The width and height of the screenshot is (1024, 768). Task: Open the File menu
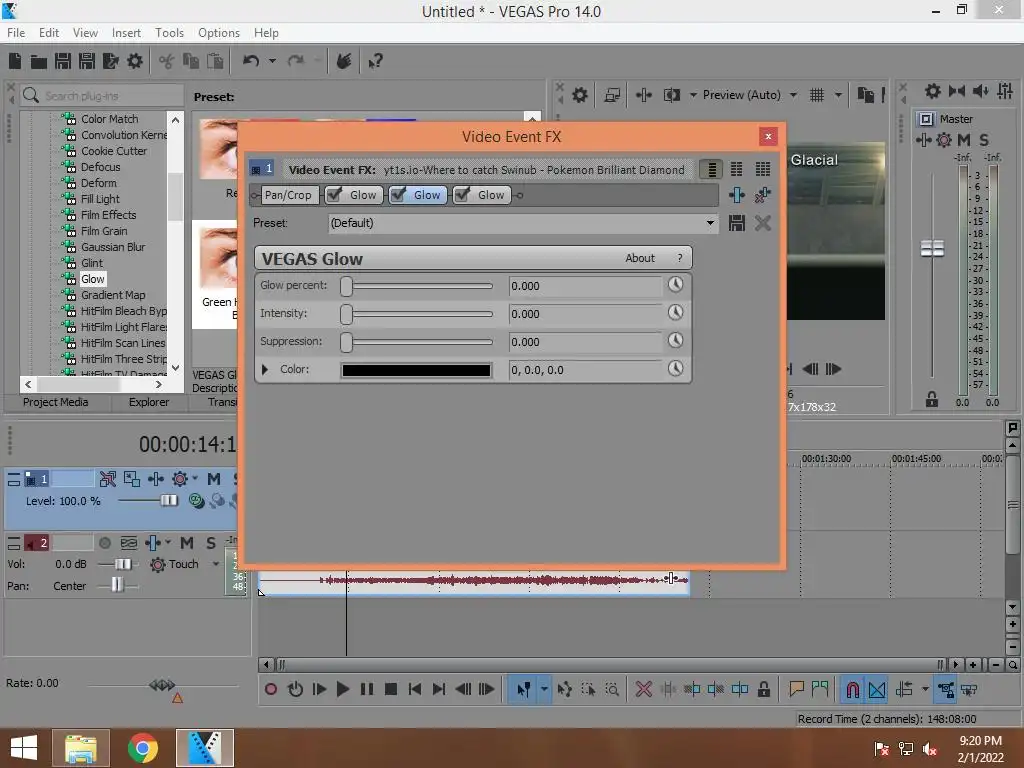point(16,33)
